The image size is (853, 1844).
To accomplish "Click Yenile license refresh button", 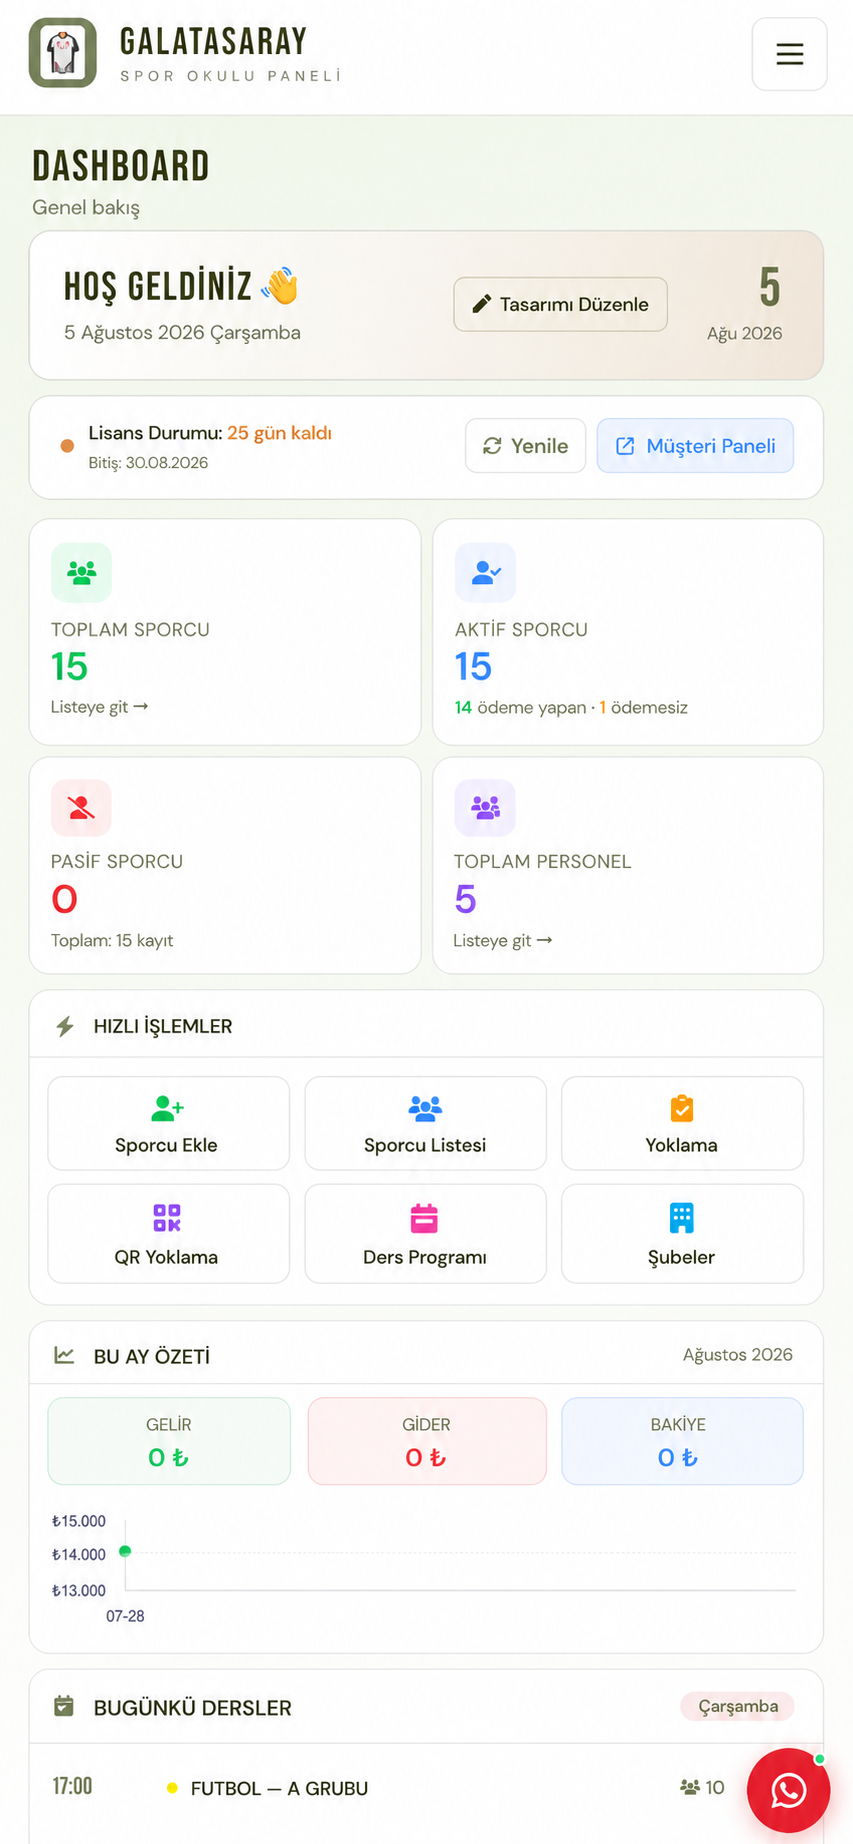I will click(525, 446).
